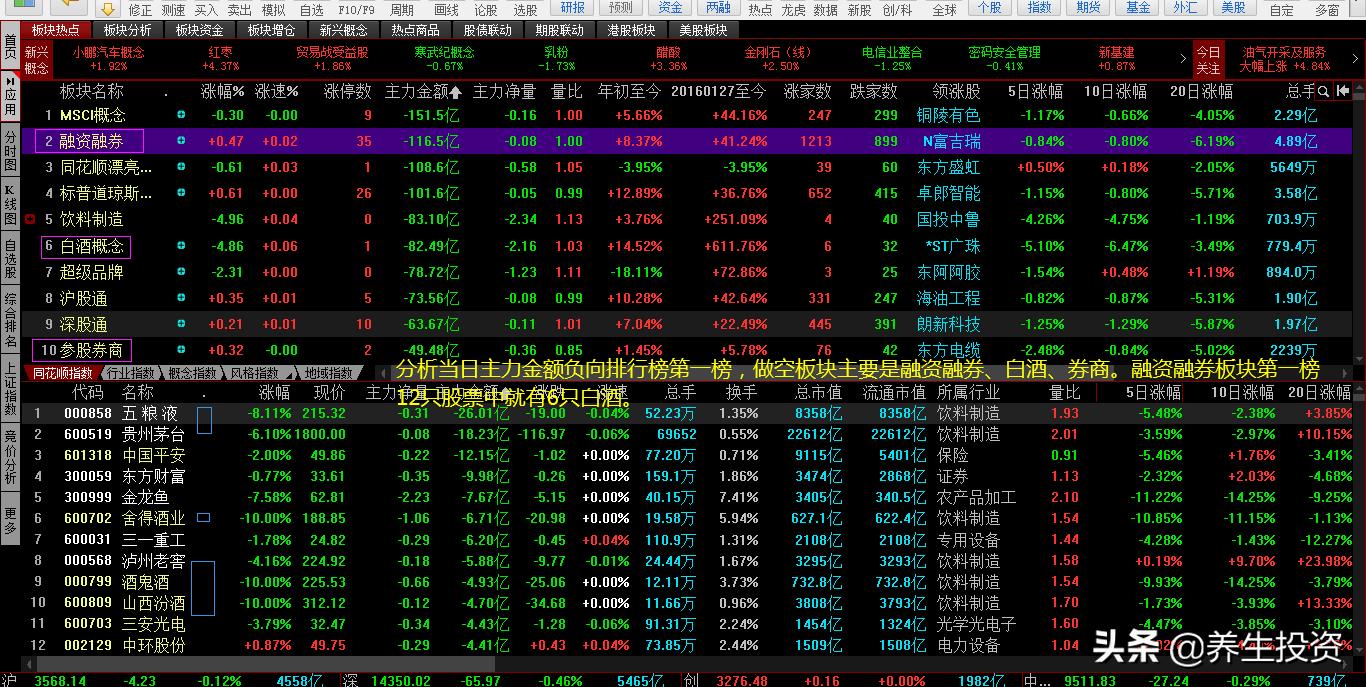The width and height of the screenshot is (1366, 687).
Task: Click the jump-to-first-column arrow icon
Action: [x=1343, y=91]
